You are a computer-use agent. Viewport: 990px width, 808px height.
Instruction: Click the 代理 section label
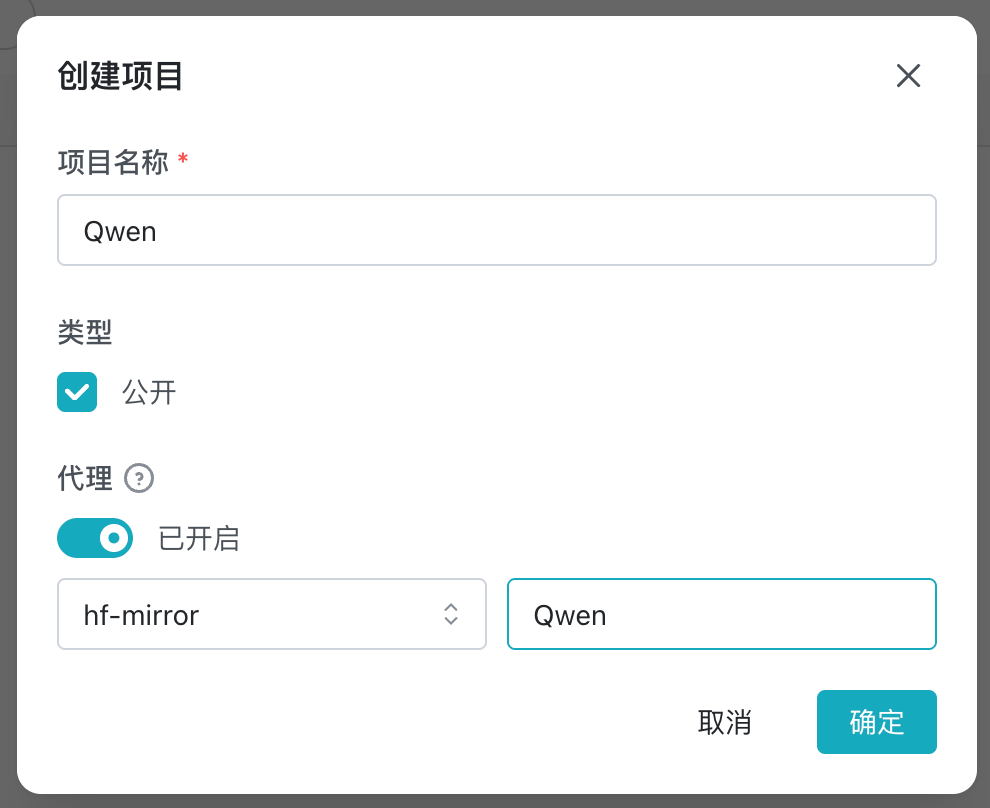(85, 478)
